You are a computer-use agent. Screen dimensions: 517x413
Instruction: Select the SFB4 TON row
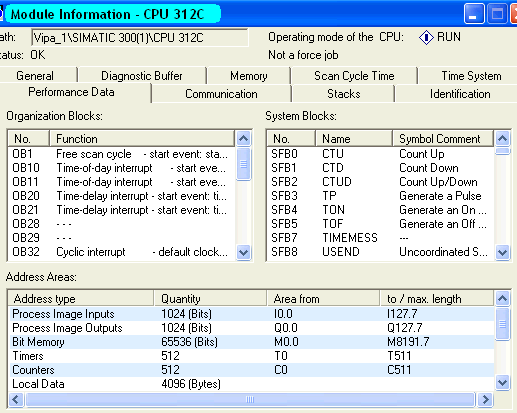(x=380, y=210)
